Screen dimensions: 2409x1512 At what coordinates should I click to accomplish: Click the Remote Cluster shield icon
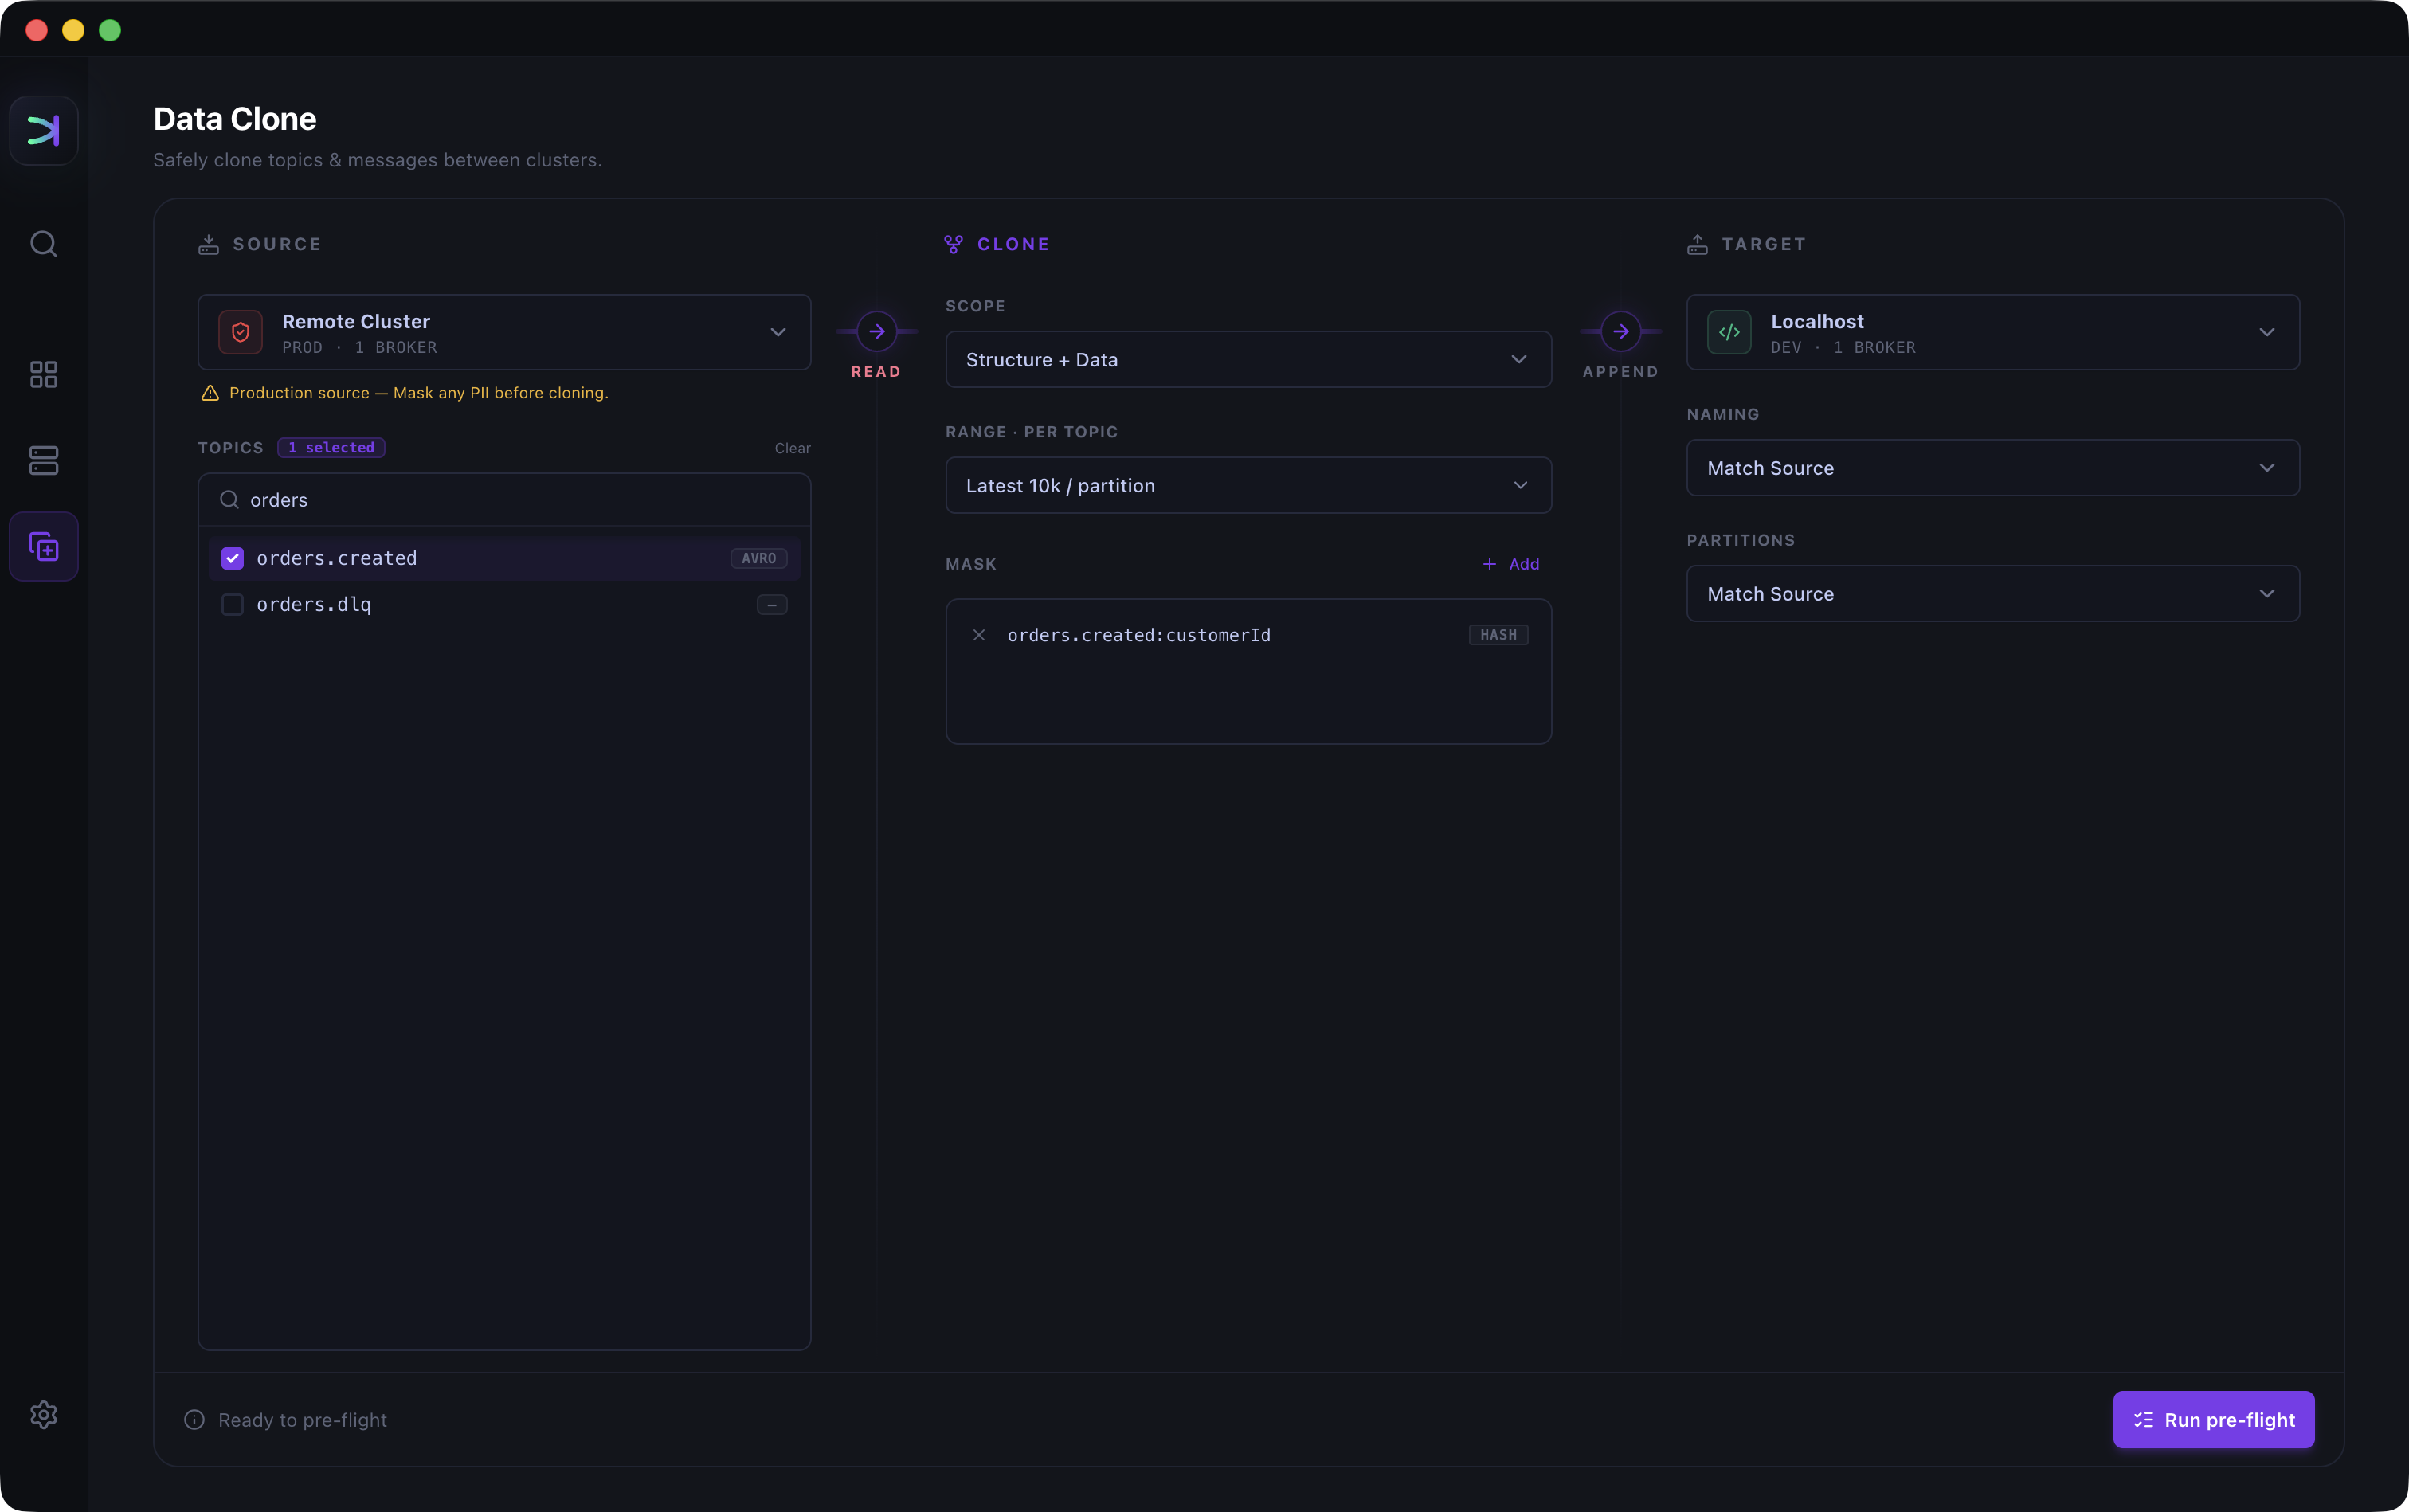coord(240,332)
